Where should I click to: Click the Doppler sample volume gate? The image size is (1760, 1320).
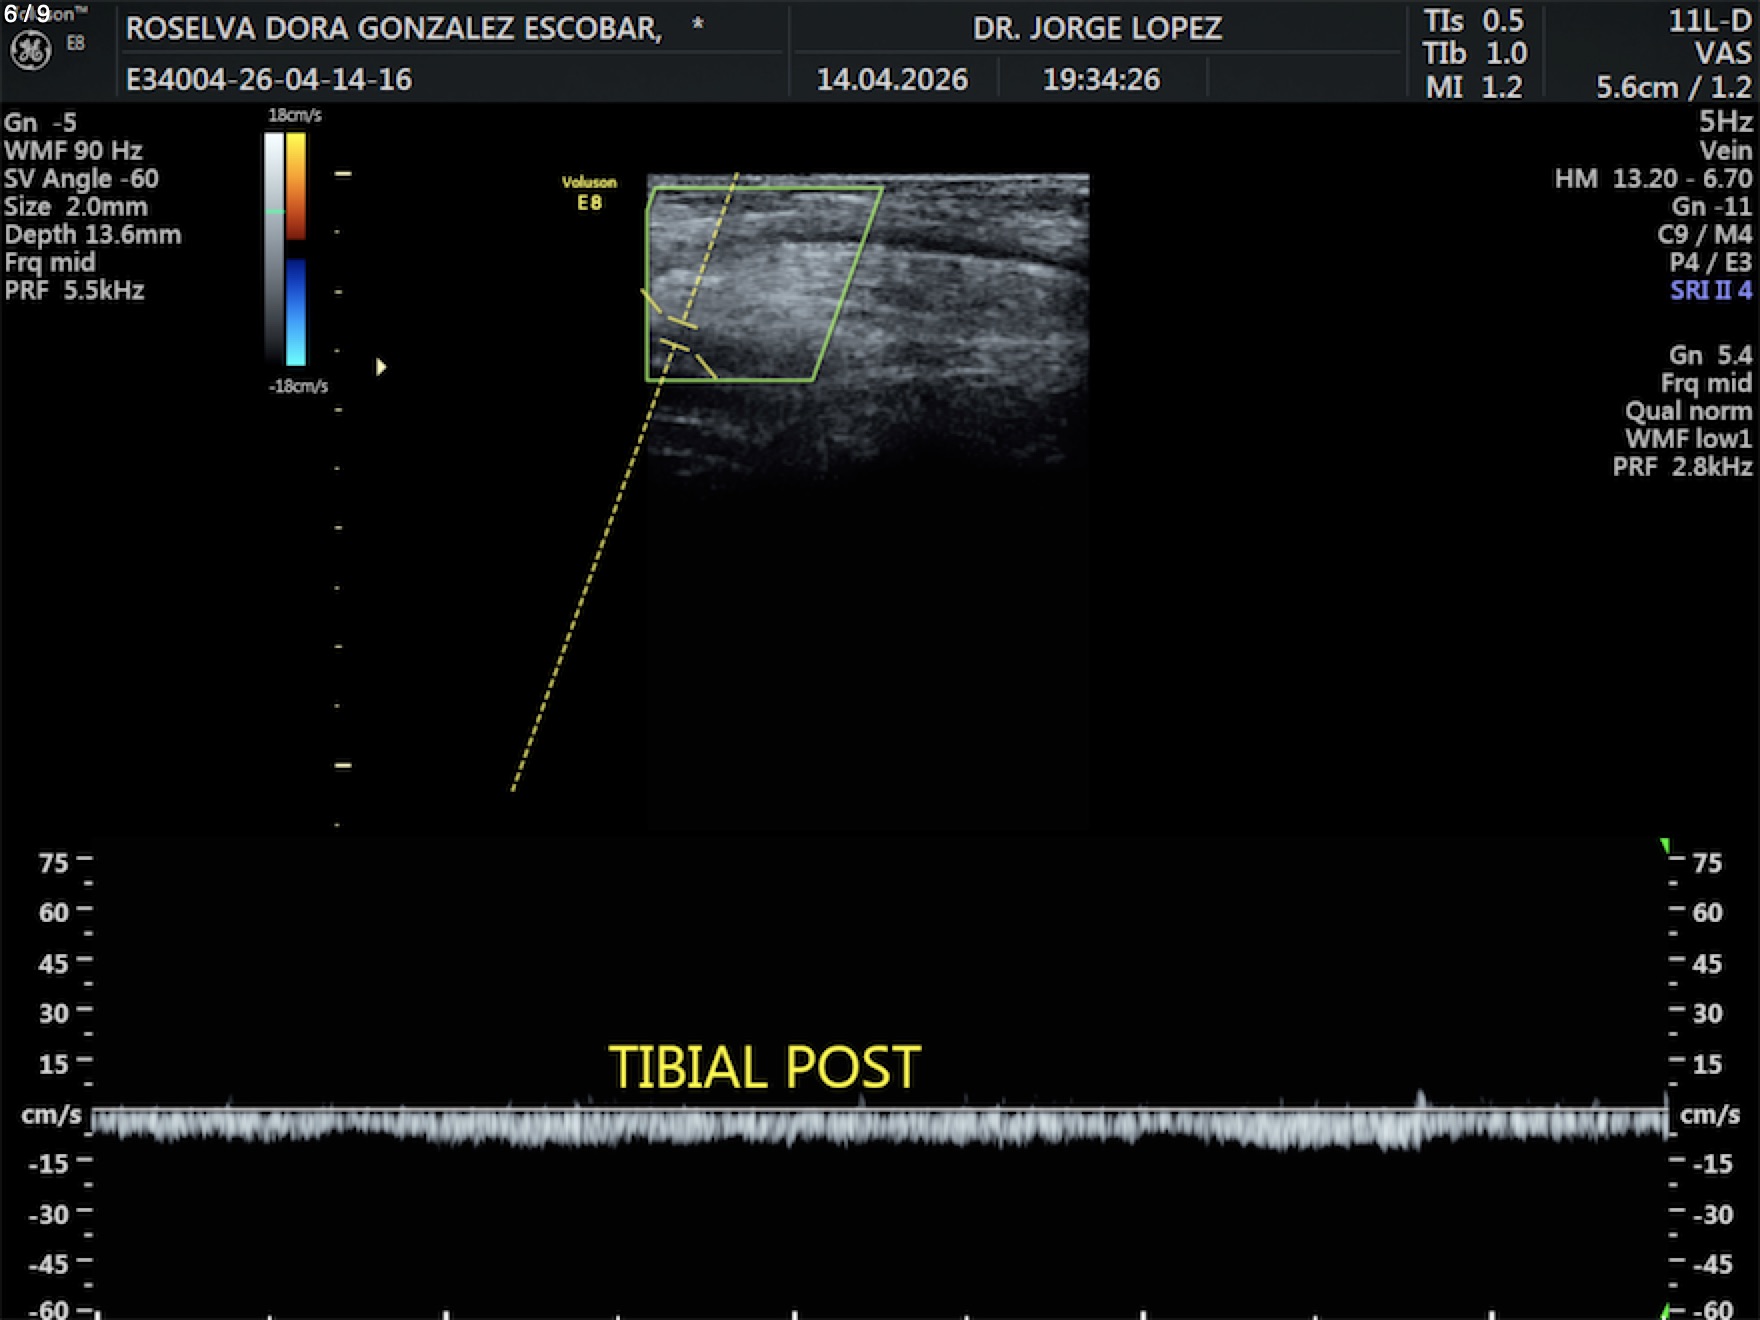tap(679, 334)
